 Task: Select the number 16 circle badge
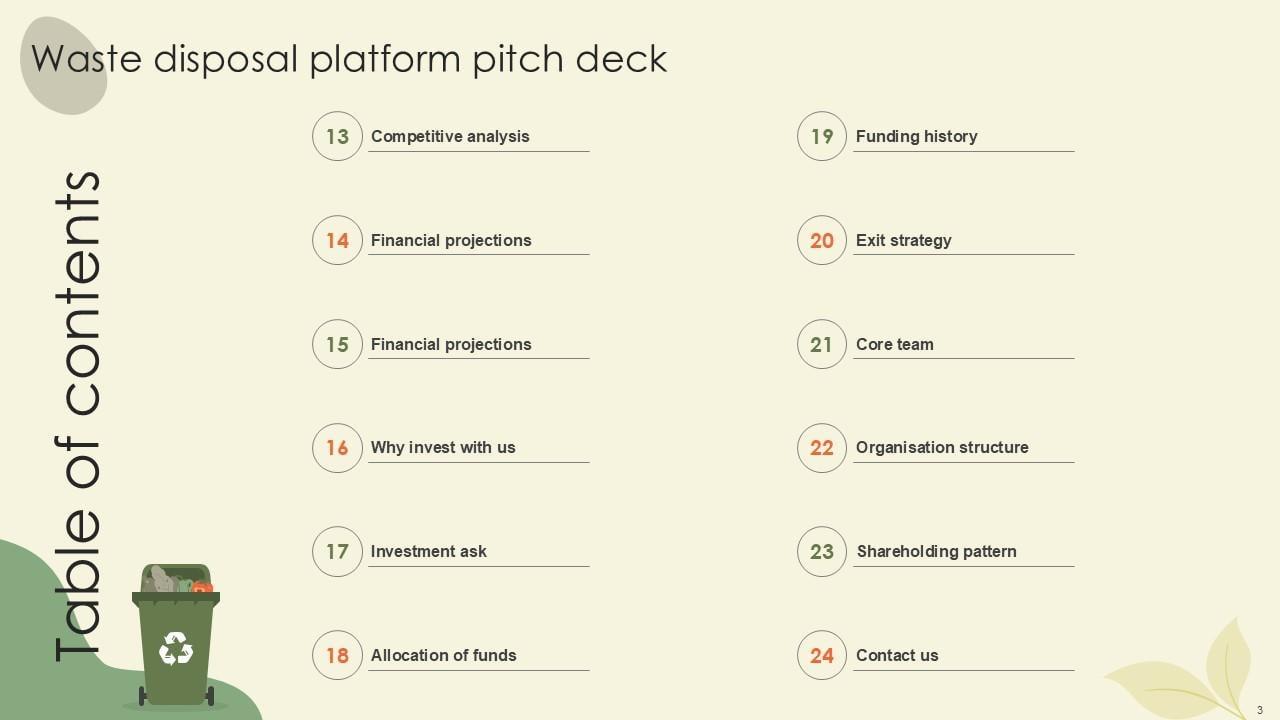pos(337,448)
